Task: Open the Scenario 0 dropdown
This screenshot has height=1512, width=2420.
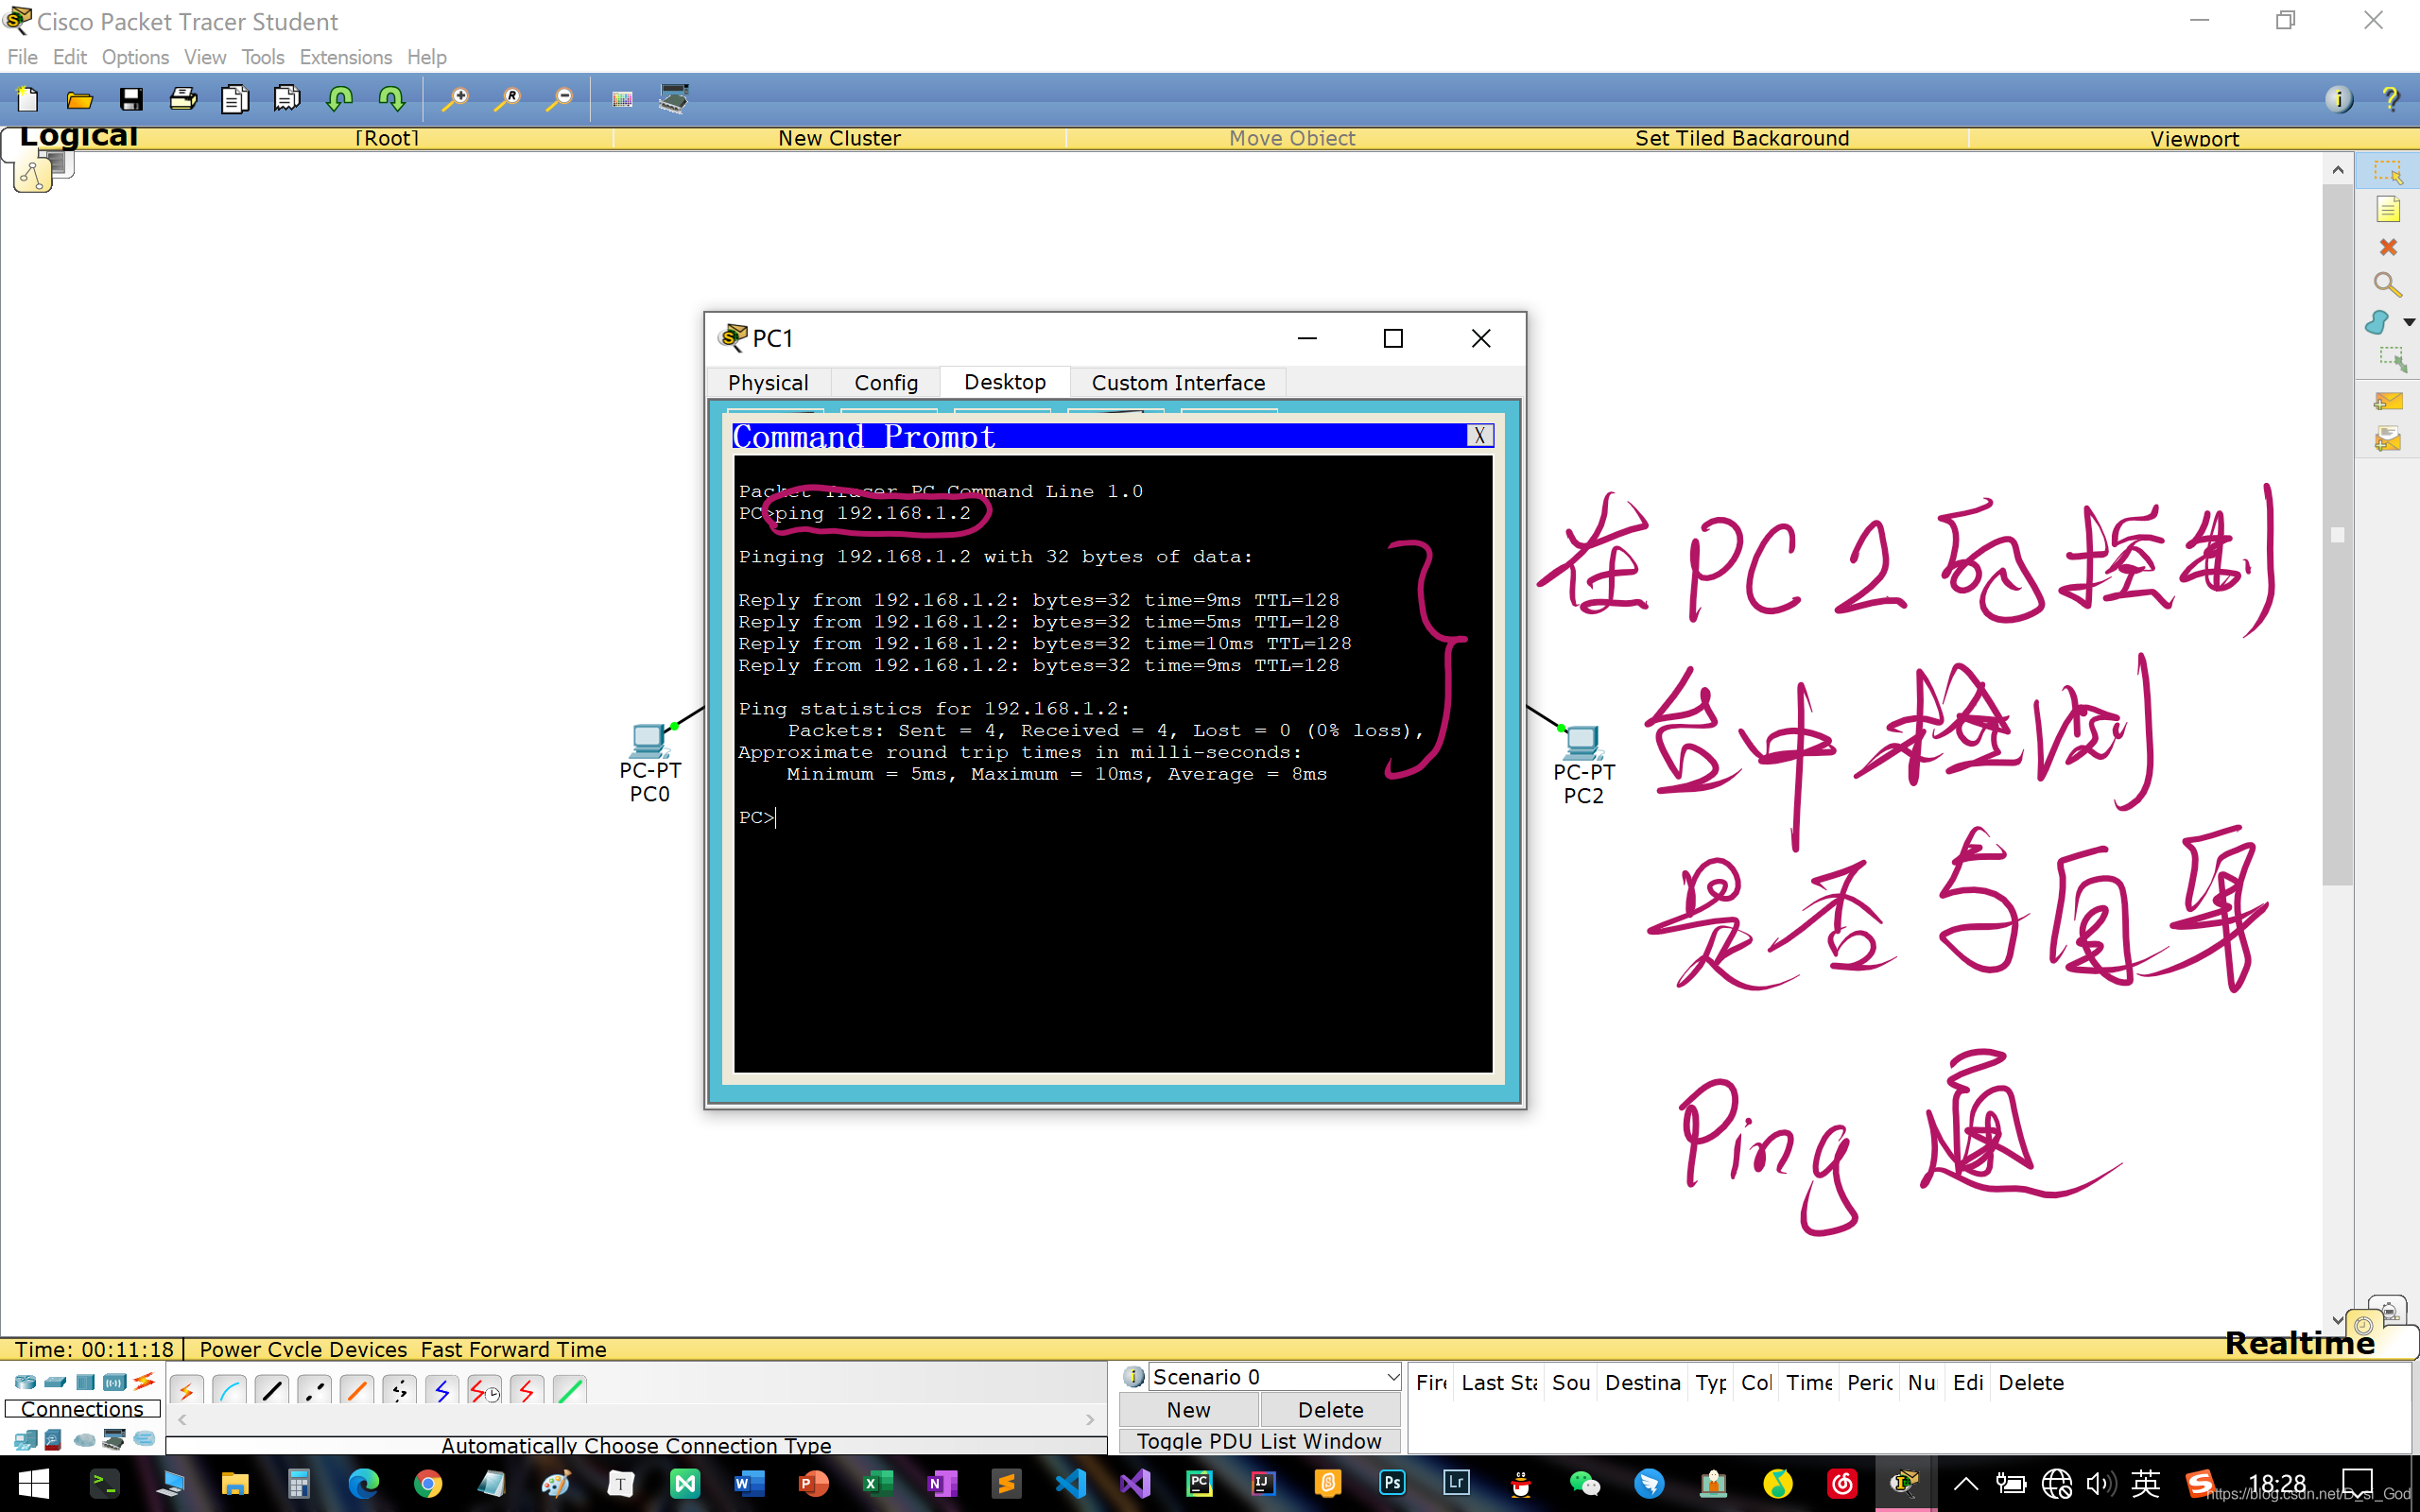Action: pyautogui.click(x=1275, y=1377)
